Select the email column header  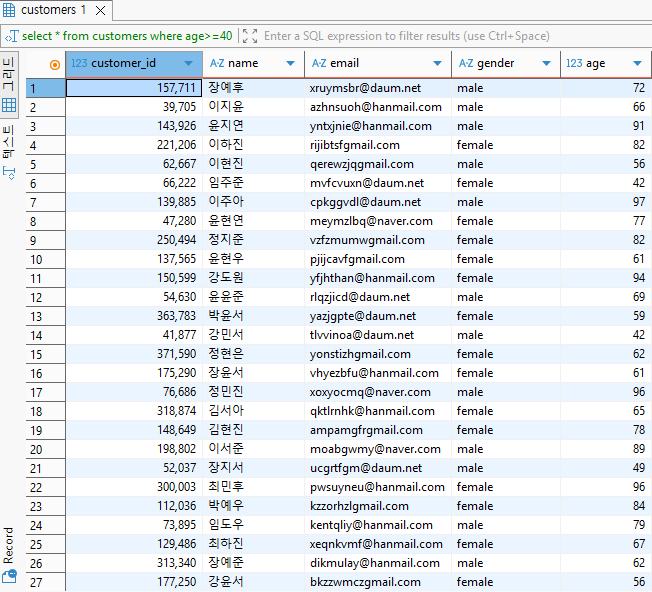tap(378, 64)
